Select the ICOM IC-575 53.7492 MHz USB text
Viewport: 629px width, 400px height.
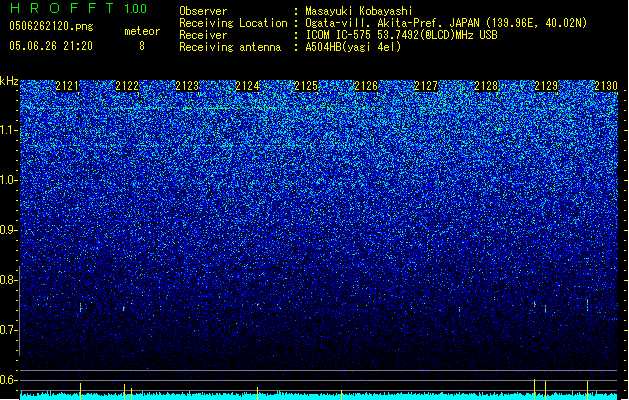(402, 35)
